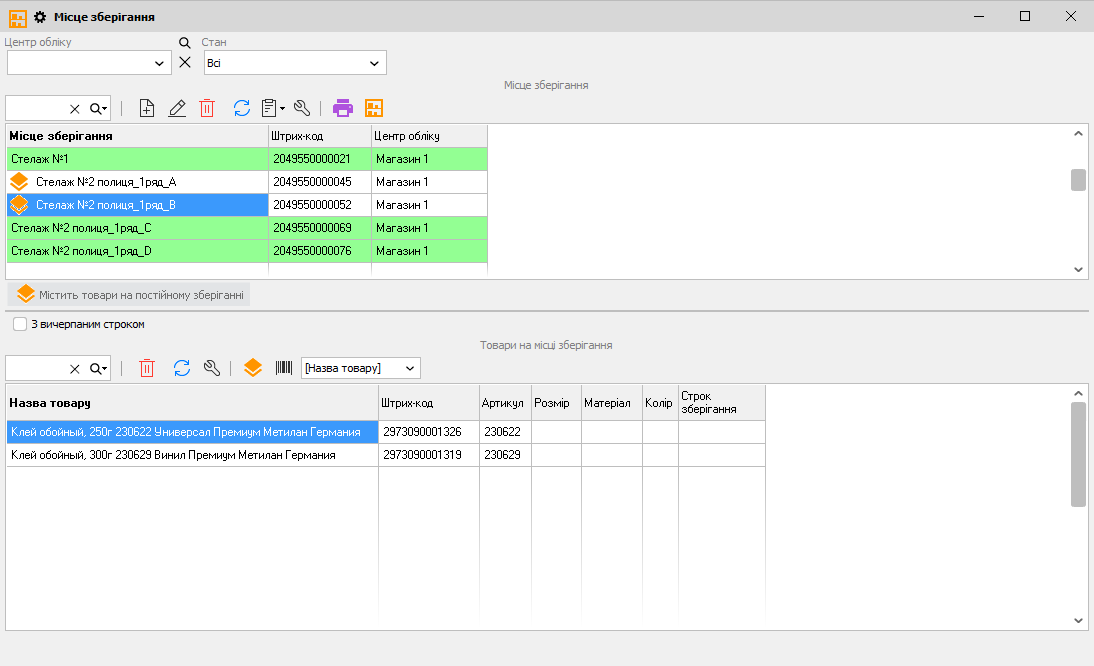The image size is (1094, 666).
Task: Click the upper storage search input field
Action: [x=36, y=109]
